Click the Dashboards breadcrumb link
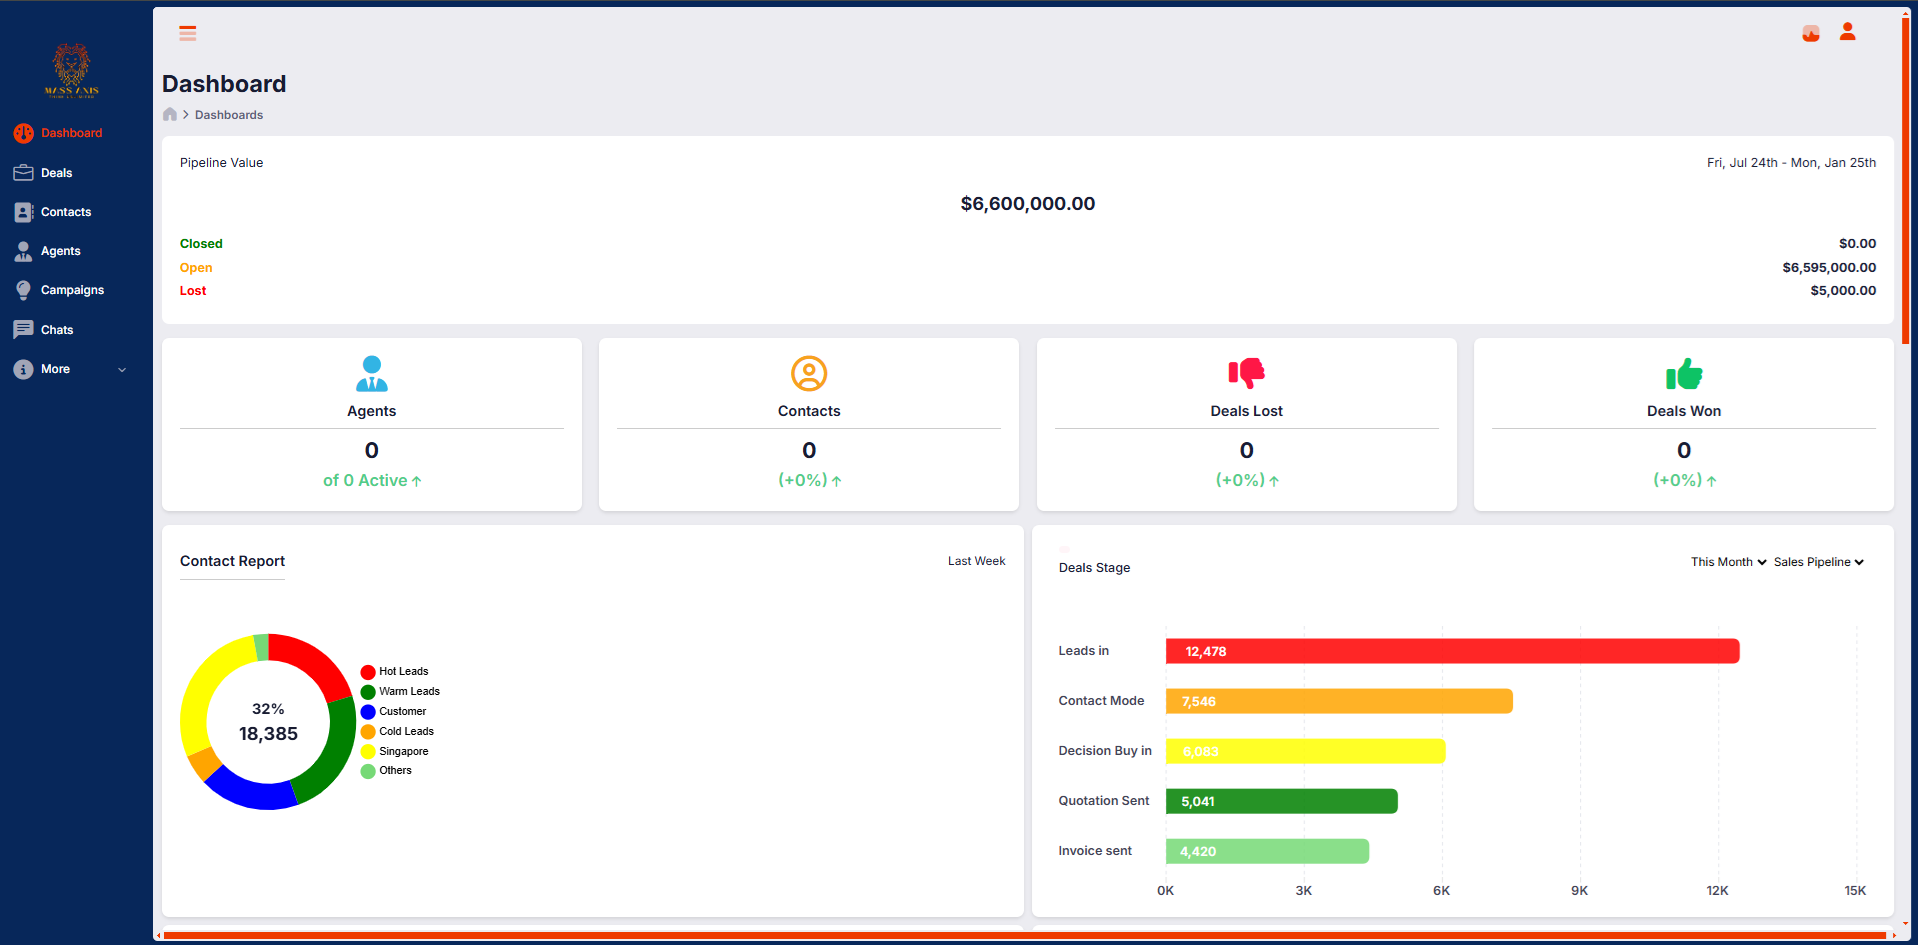 [x=229, y=115]
